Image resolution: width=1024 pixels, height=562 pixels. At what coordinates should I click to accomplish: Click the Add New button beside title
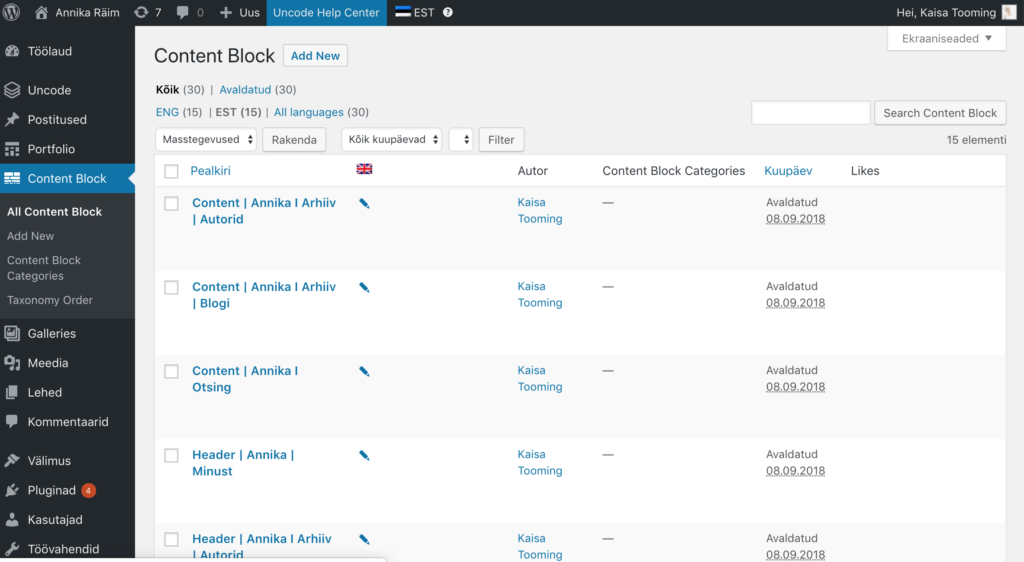315,55
